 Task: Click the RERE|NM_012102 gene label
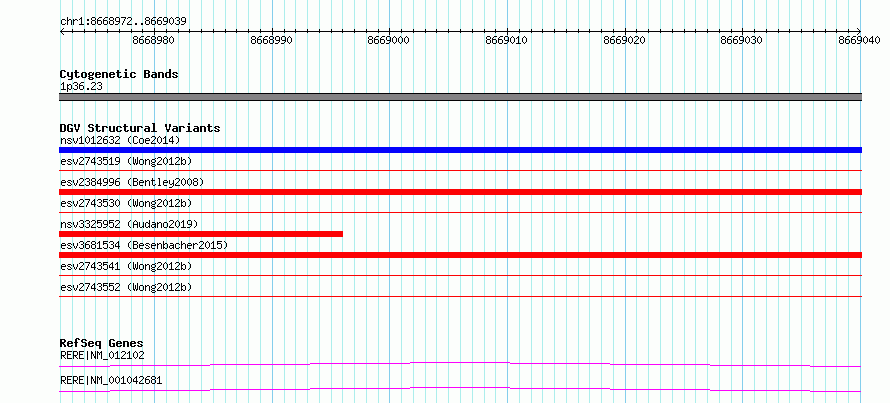click(x=102, y=356)
